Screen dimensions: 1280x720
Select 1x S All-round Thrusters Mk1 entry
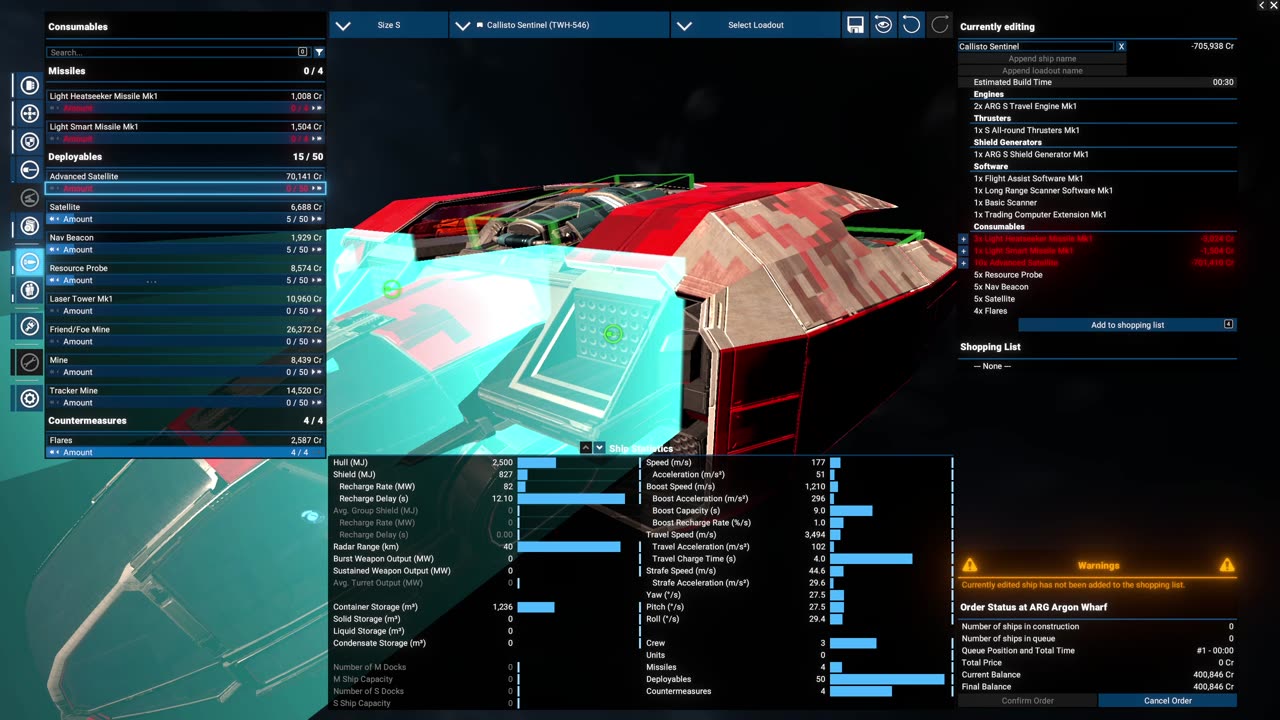[1027, 130]
